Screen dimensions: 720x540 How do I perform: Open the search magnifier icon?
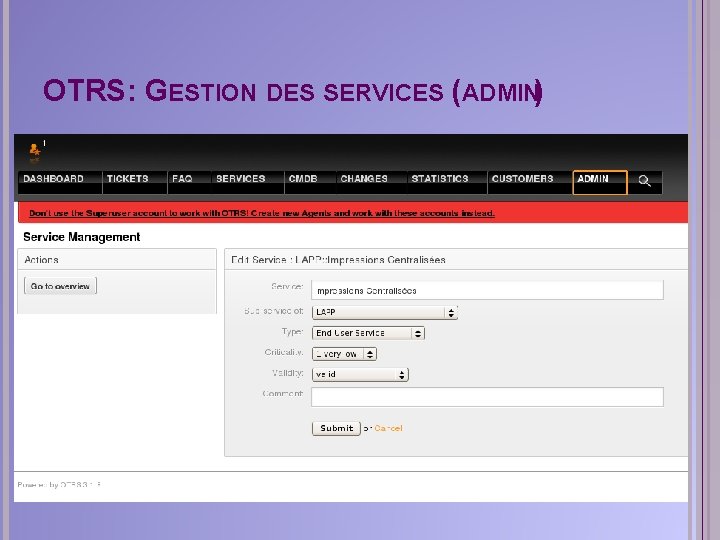coord(645,181)
